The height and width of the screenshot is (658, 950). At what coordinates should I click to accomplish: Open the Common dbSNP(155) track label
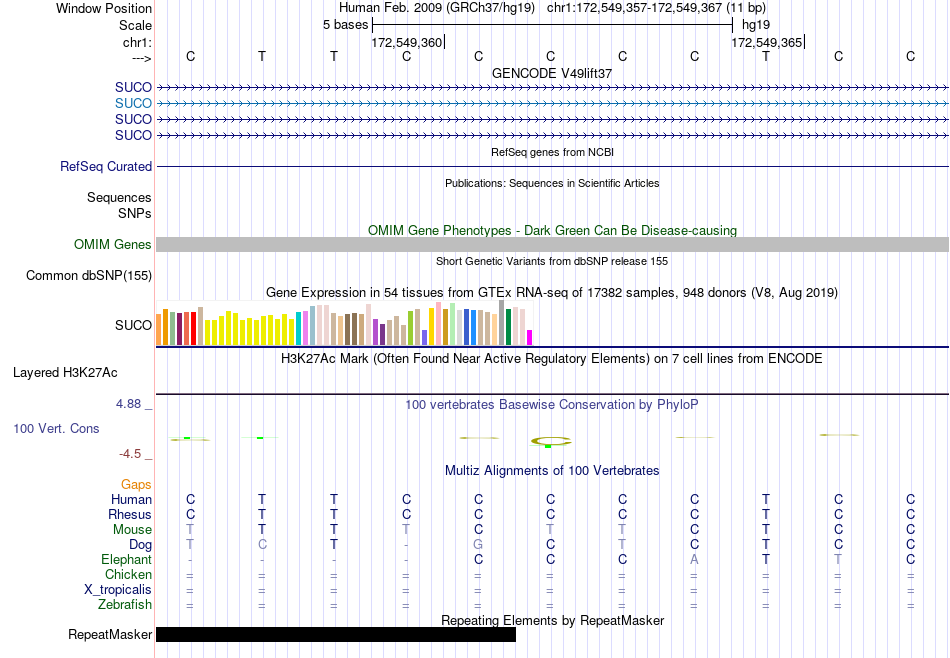click(x=89, y=276)
